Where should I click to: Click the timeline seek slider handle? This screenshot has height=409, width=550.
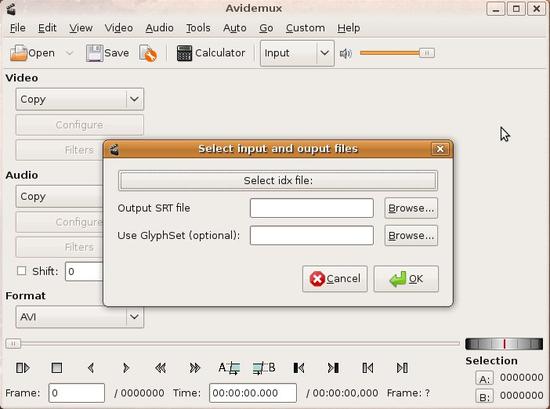point(13,343)
